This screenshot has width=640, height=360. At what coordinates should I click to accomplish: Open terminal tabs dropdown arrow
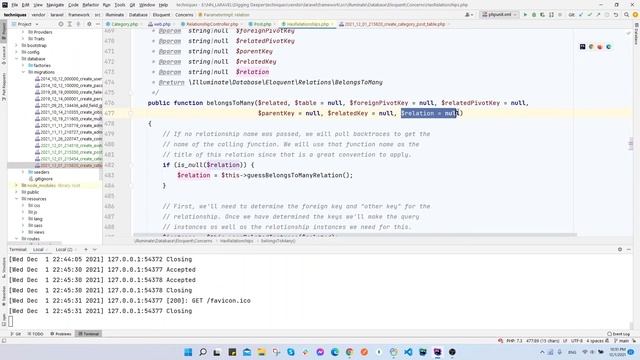(x=95, y=249)
